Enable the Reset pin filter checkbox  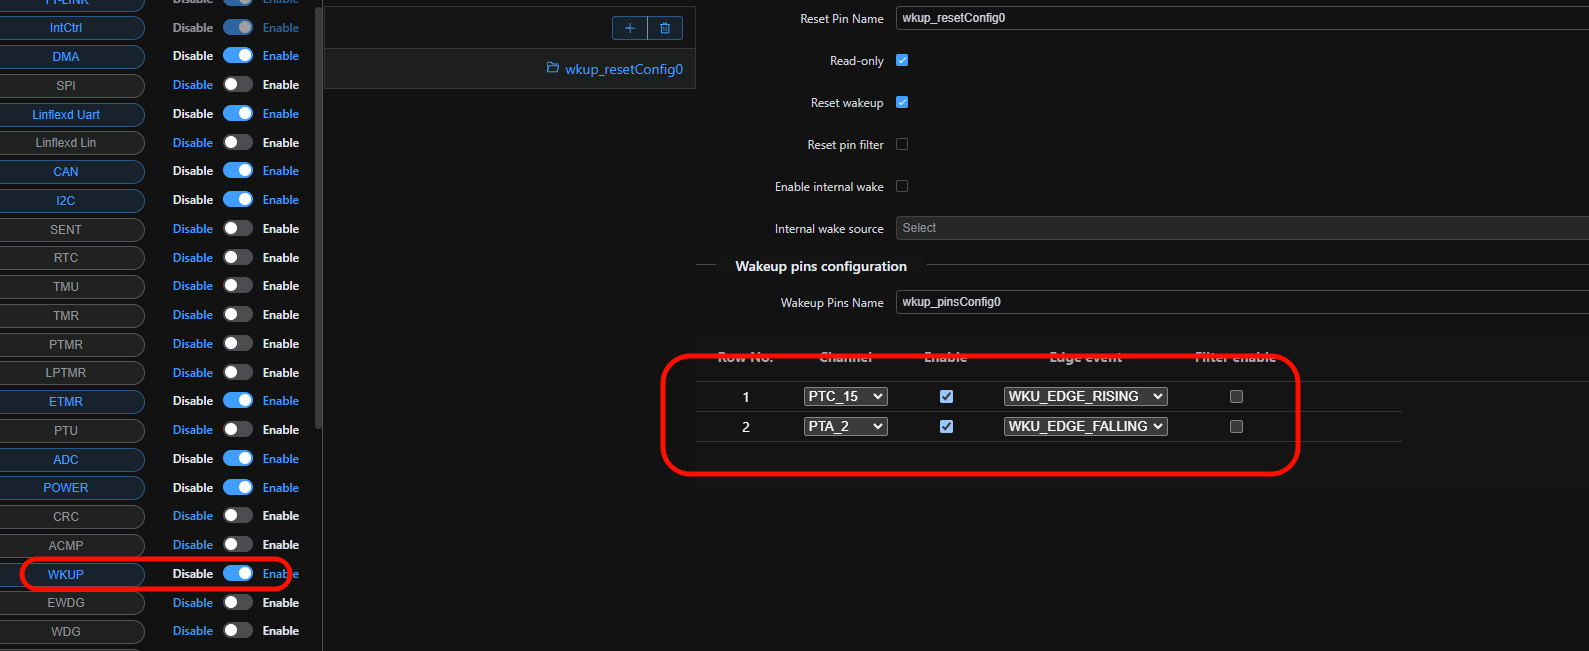click(x=902, y=145)
